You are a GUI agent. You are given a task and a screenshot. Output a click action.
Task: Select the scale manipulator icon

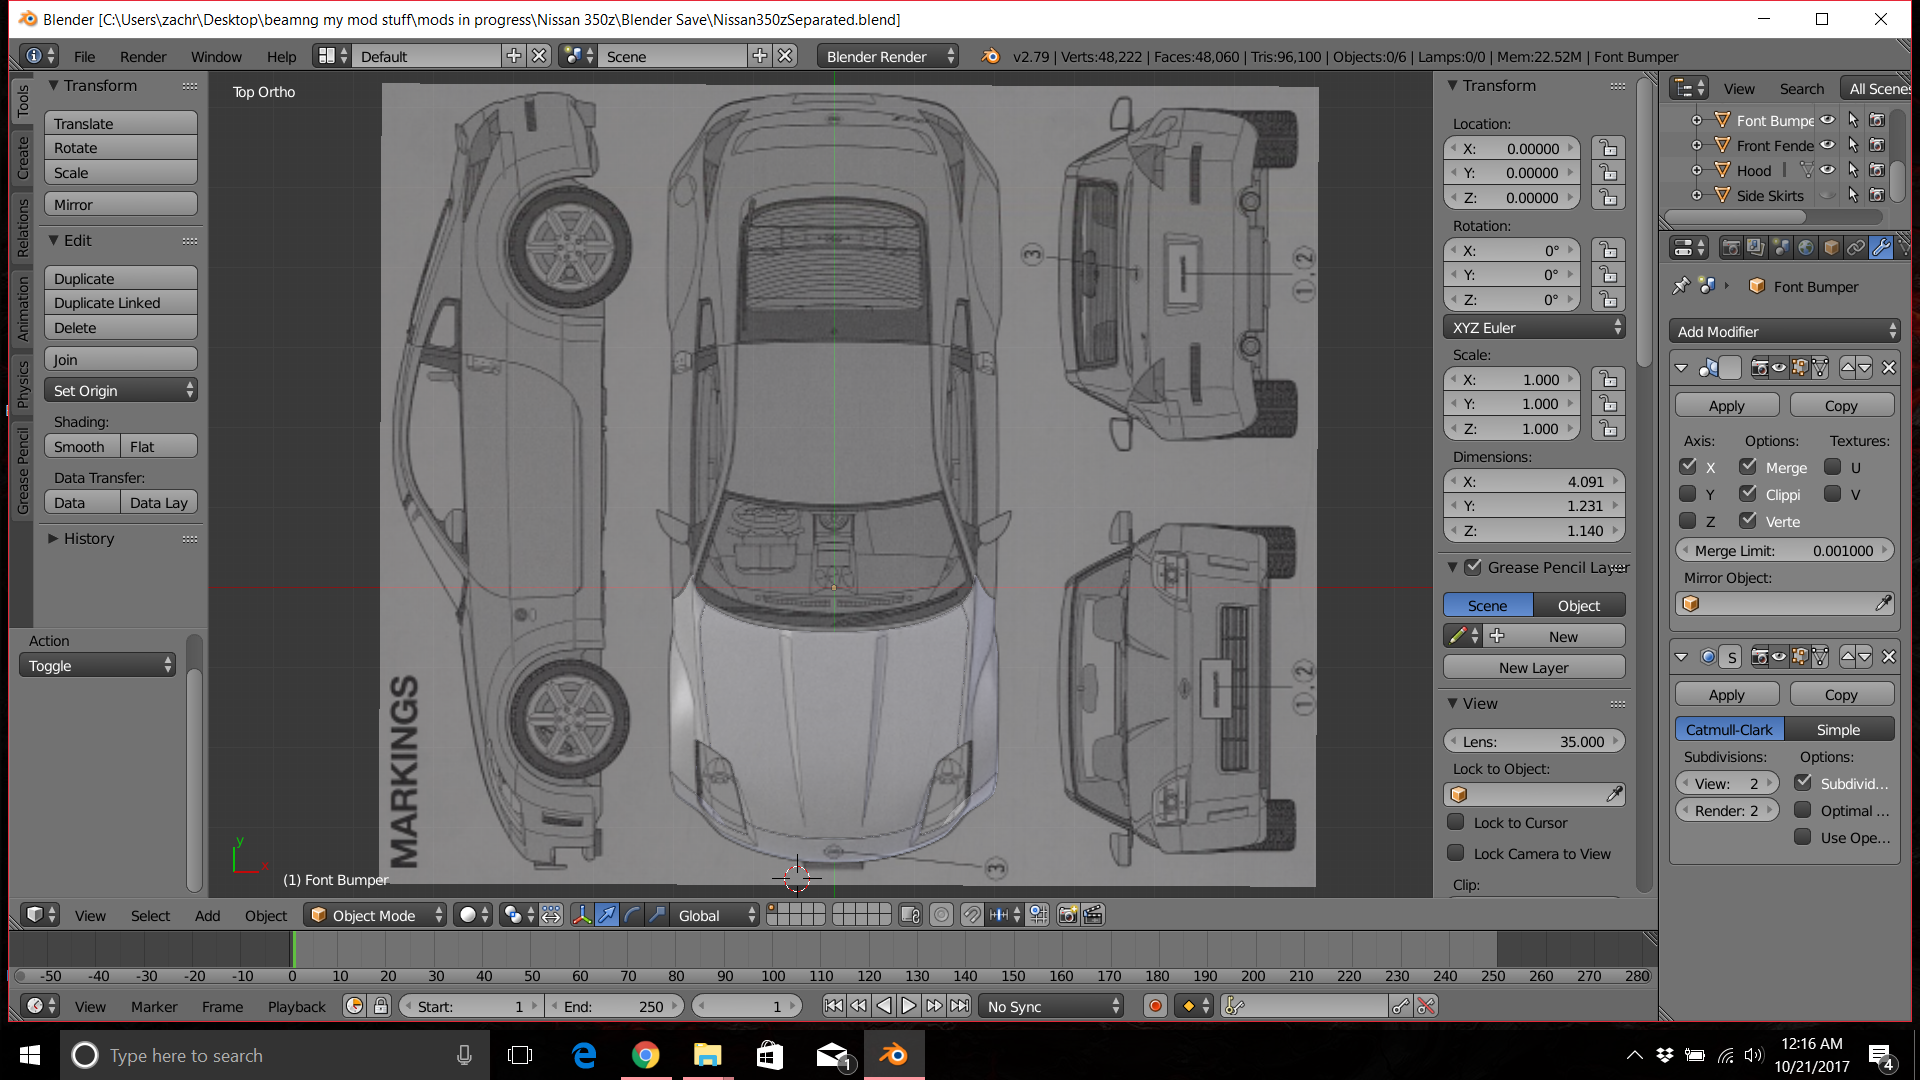click(657, 915)
